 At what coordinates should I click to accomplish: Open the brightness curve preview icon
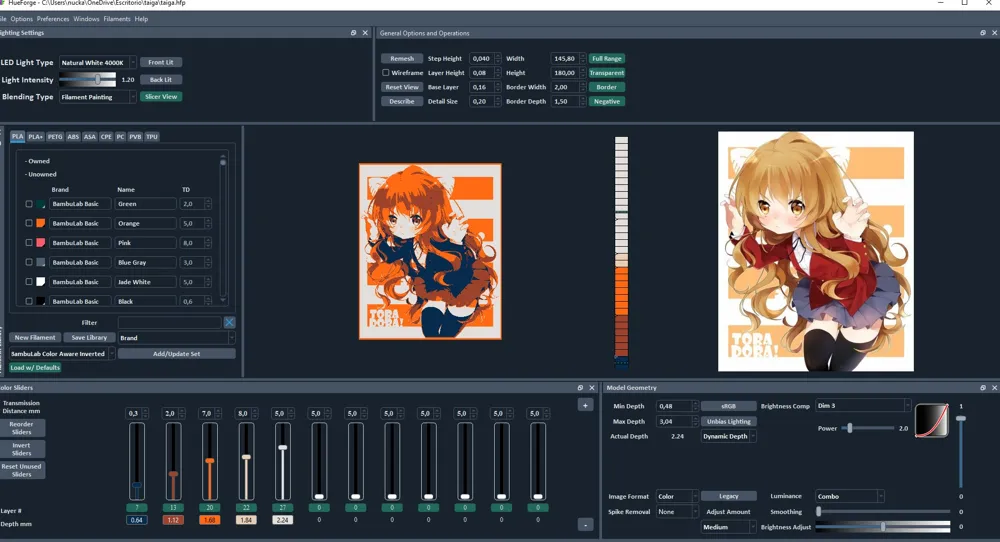(931, 419)
